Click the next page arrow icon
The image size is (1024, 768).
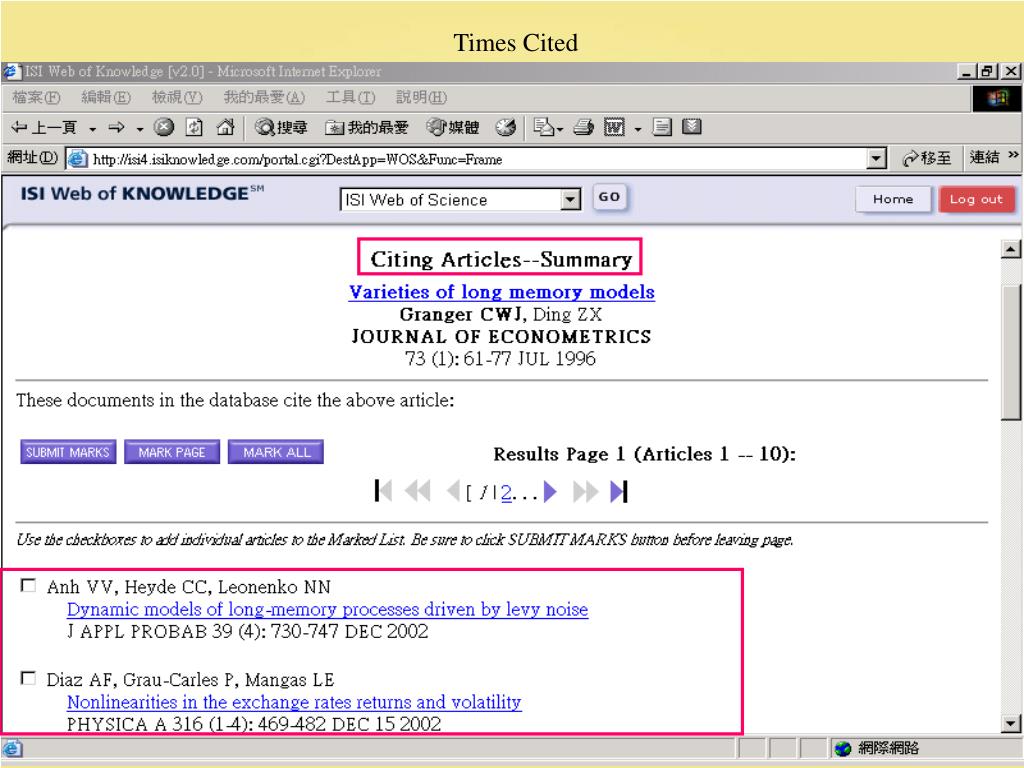pos(550,491)
